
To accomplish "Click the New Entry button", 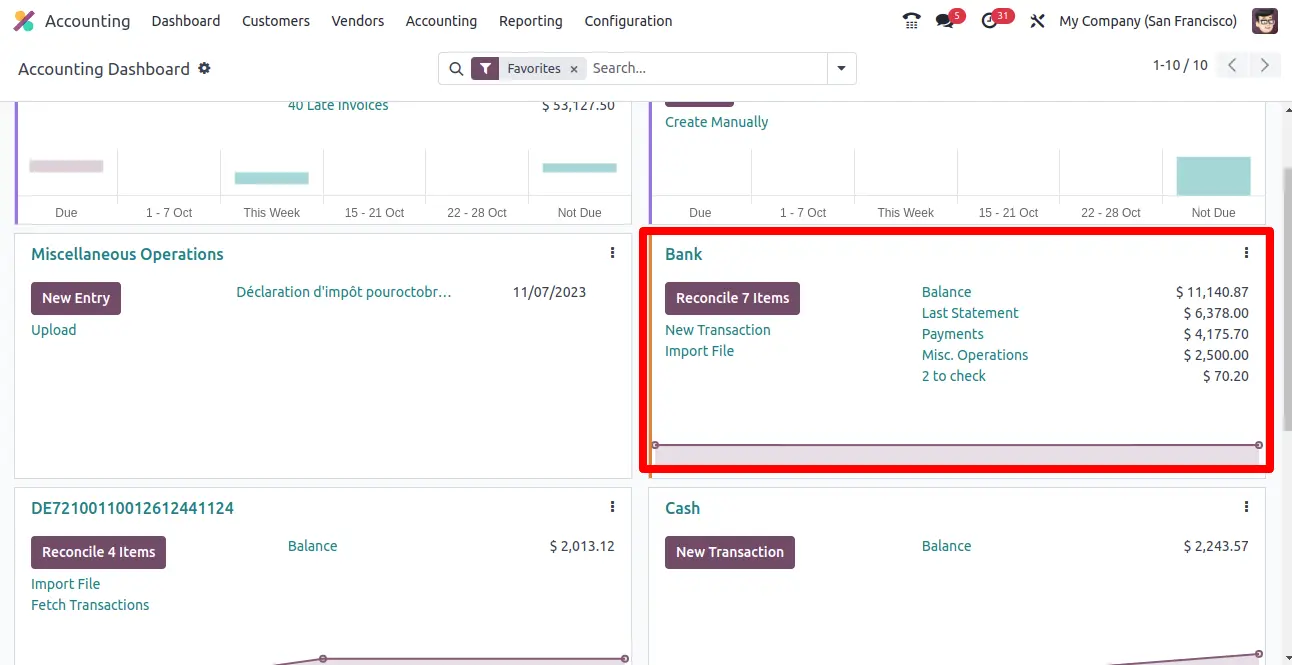I will point(76,298).
